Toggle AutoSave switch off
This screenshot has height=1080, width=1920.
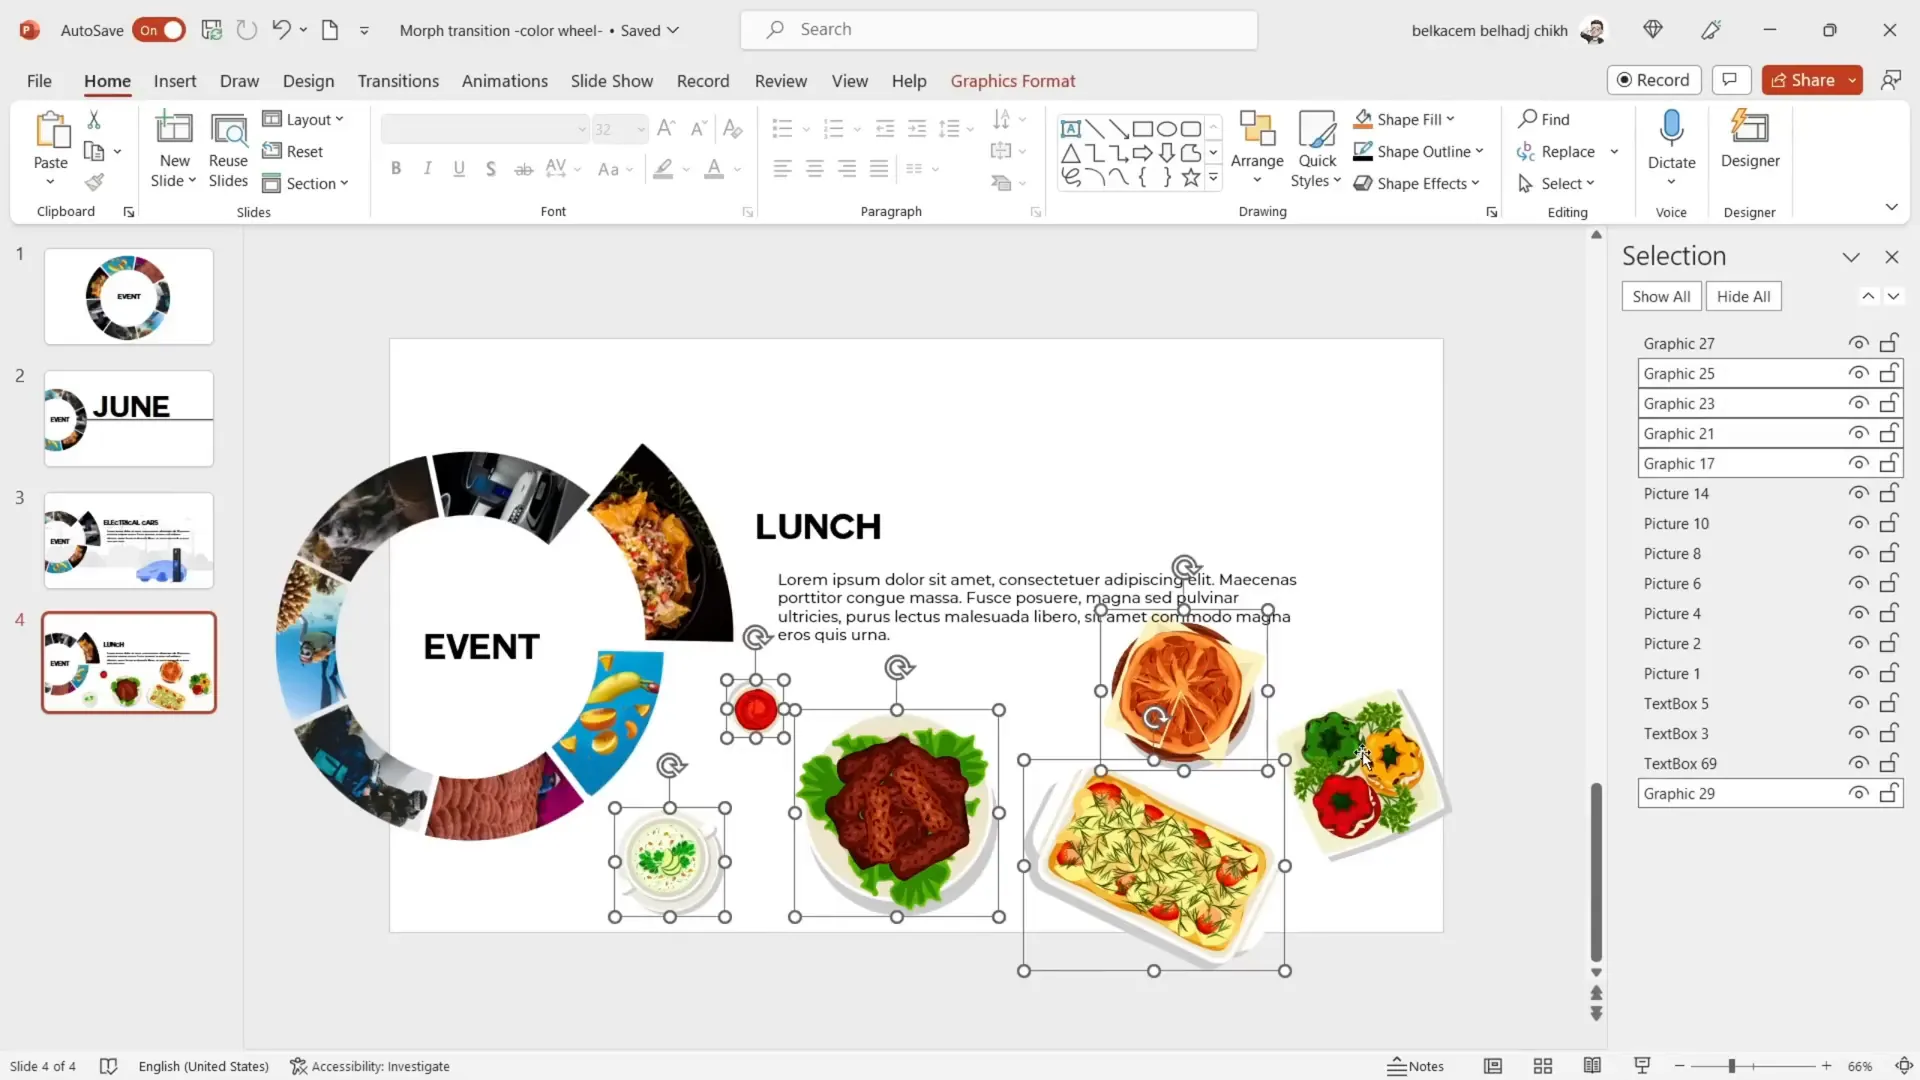click(x=159, y=30)
